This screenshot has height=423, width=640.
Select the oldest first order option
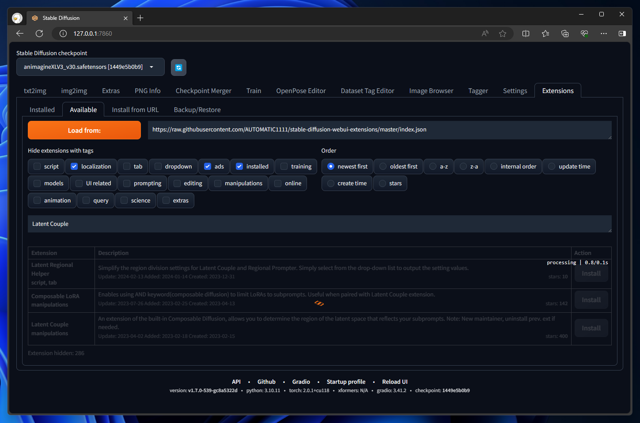click(383, 166)
